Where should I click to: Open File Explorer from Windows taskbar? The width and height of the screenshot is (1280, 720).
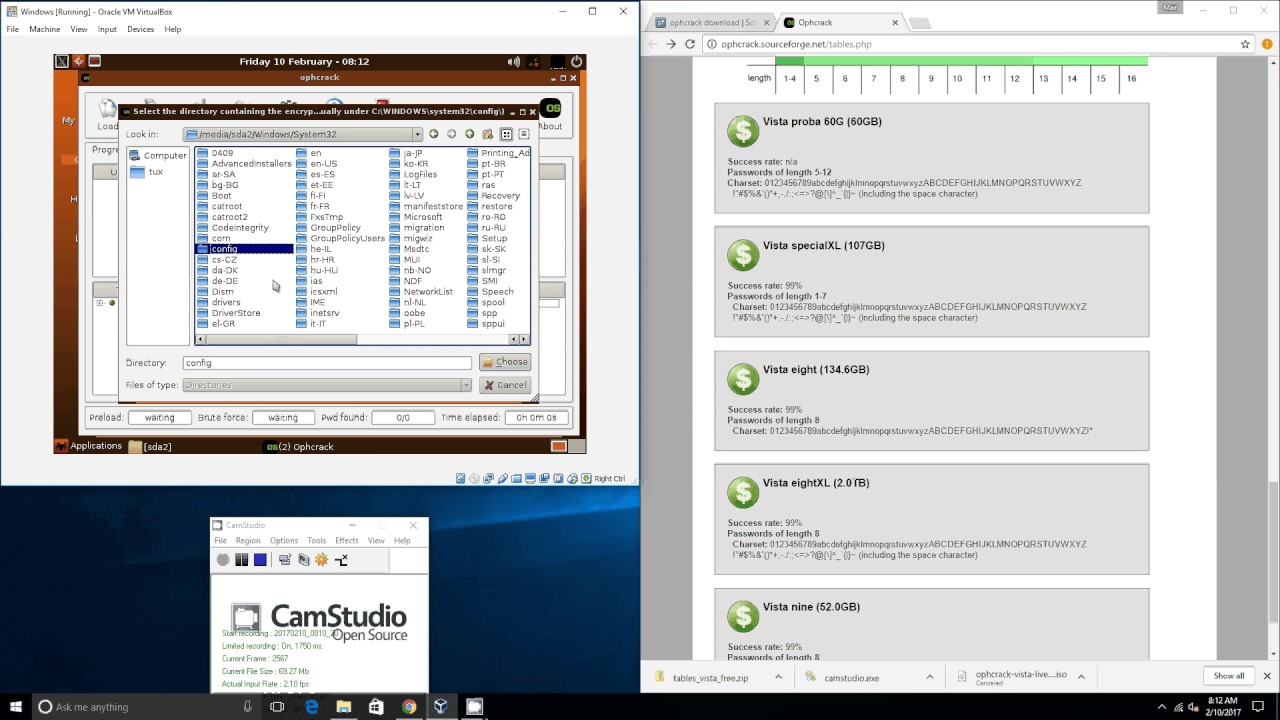344,707
